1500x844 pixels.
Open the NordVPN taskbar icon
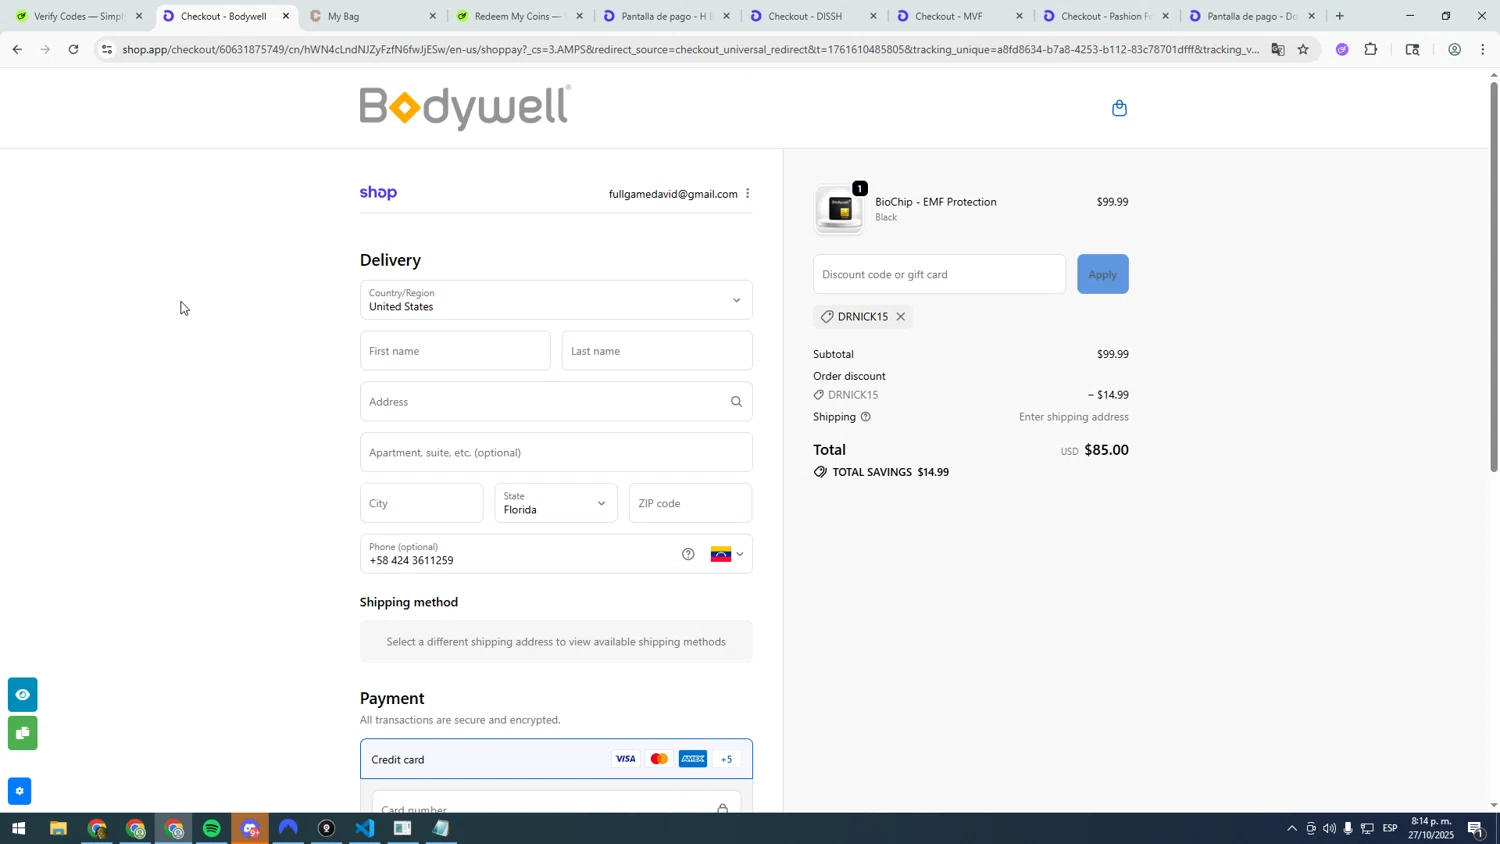pos(288,829)
